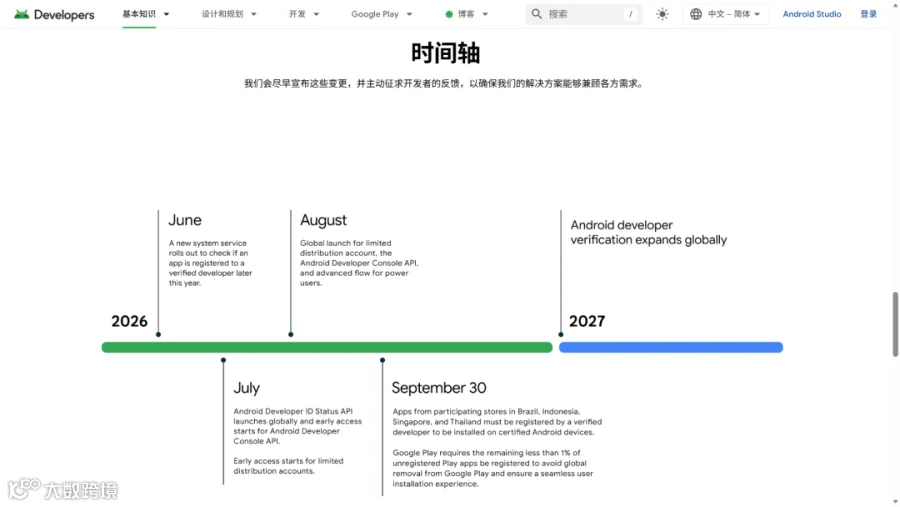
Task: Click the 'Global launch for limited' August description
Action: pyautogui.click(x=359, y=263)
